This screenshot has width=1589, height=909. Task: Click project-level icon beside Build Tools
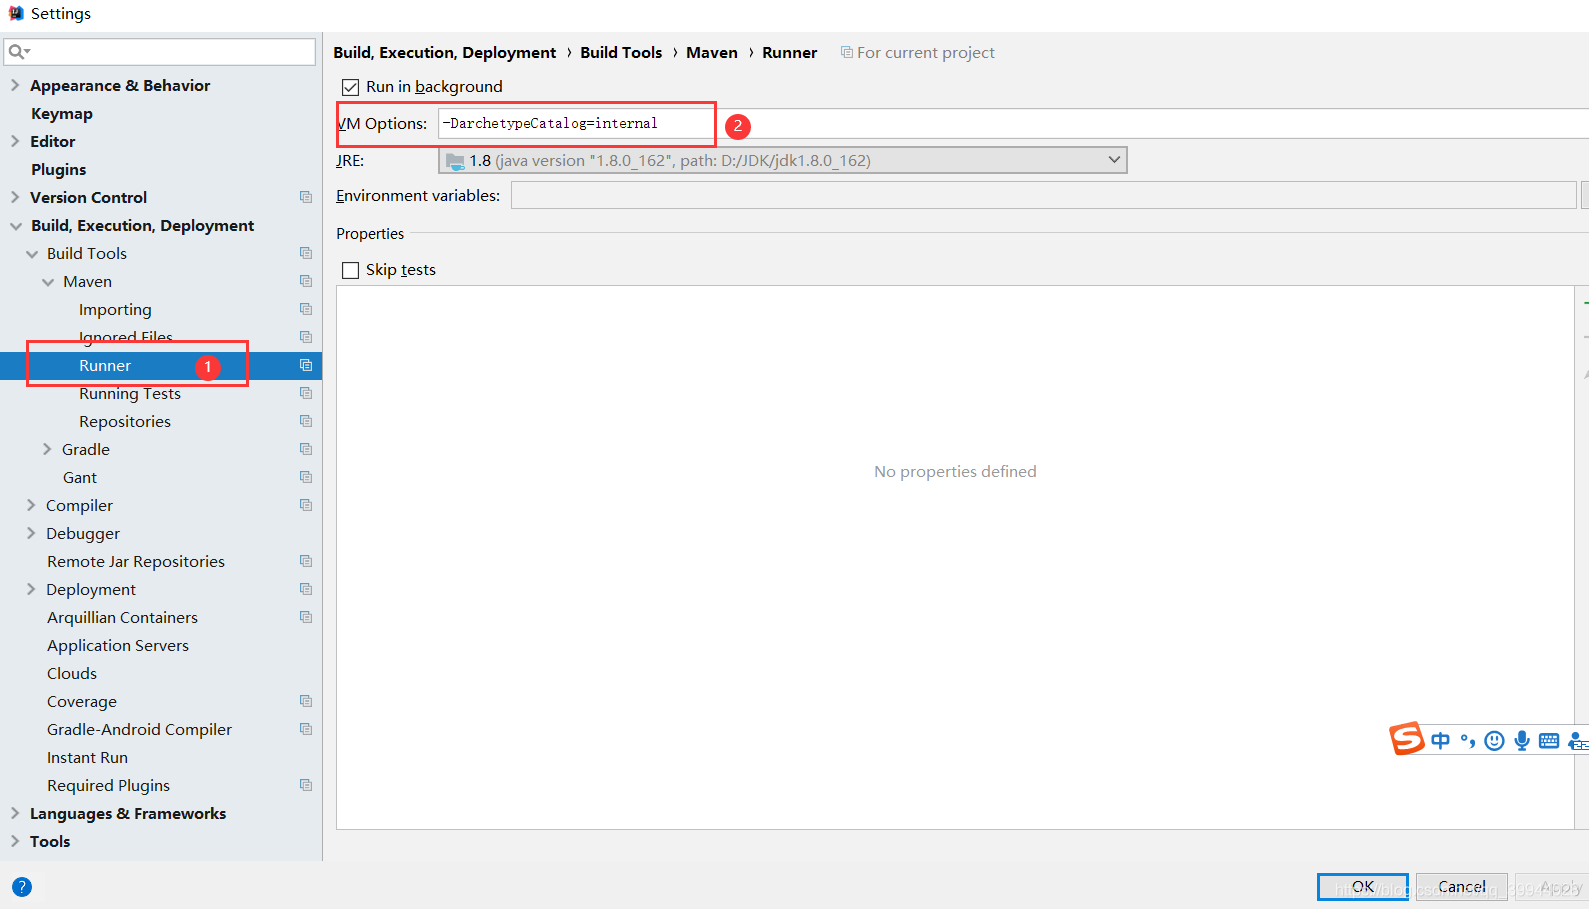306,253
